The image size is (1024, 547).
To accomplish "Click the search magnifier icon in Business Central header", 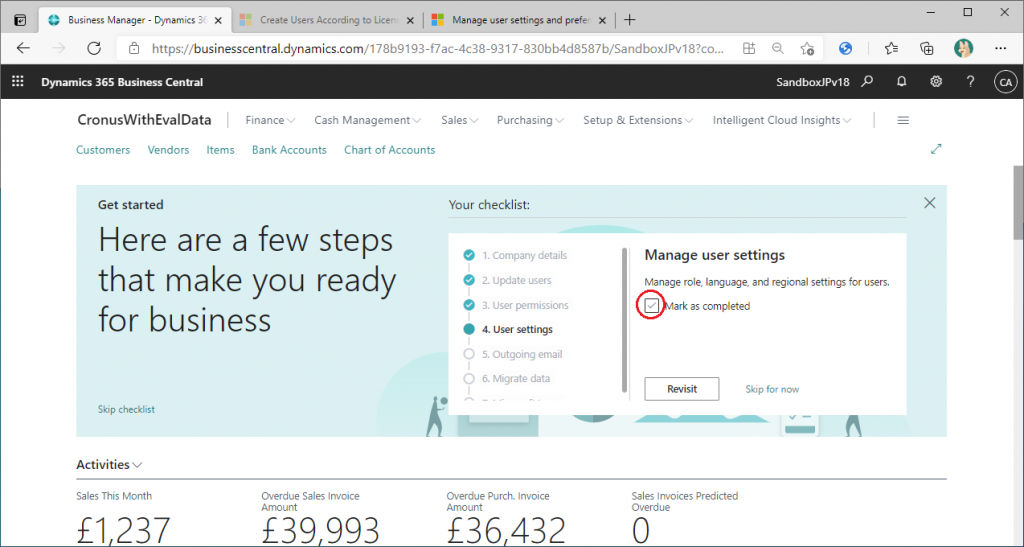I will 867,82.
